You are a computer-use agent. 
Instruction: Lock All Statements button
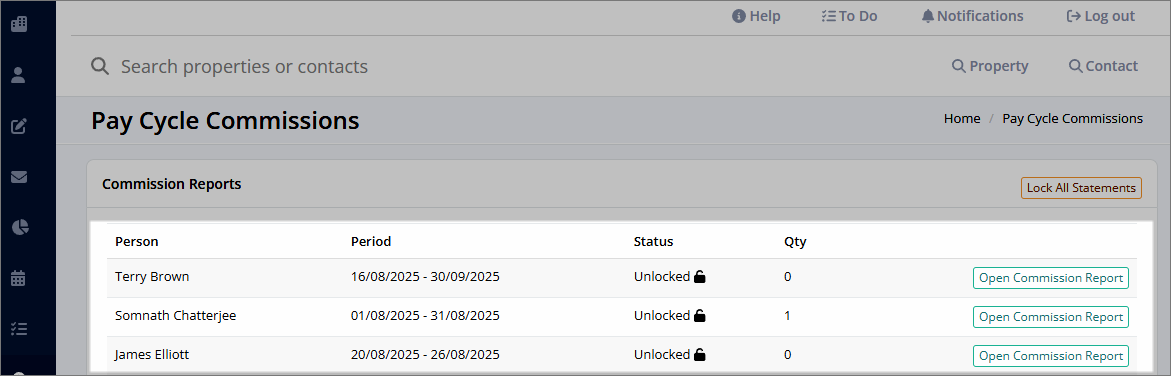[x=1081, y=188]
